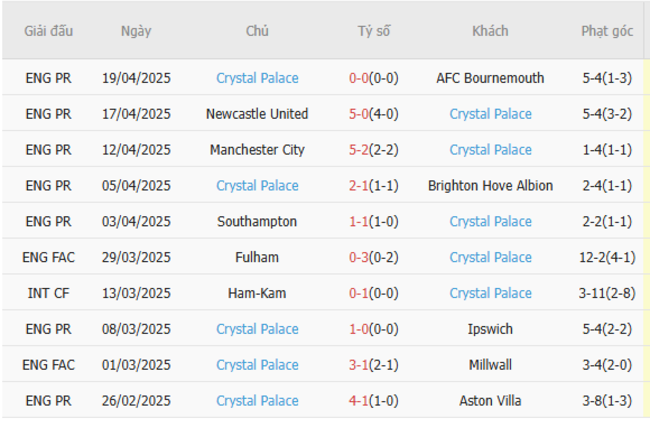Click Southampton team name
The image size is (650, 428).
pyautogui.click(x=257, y=221)
